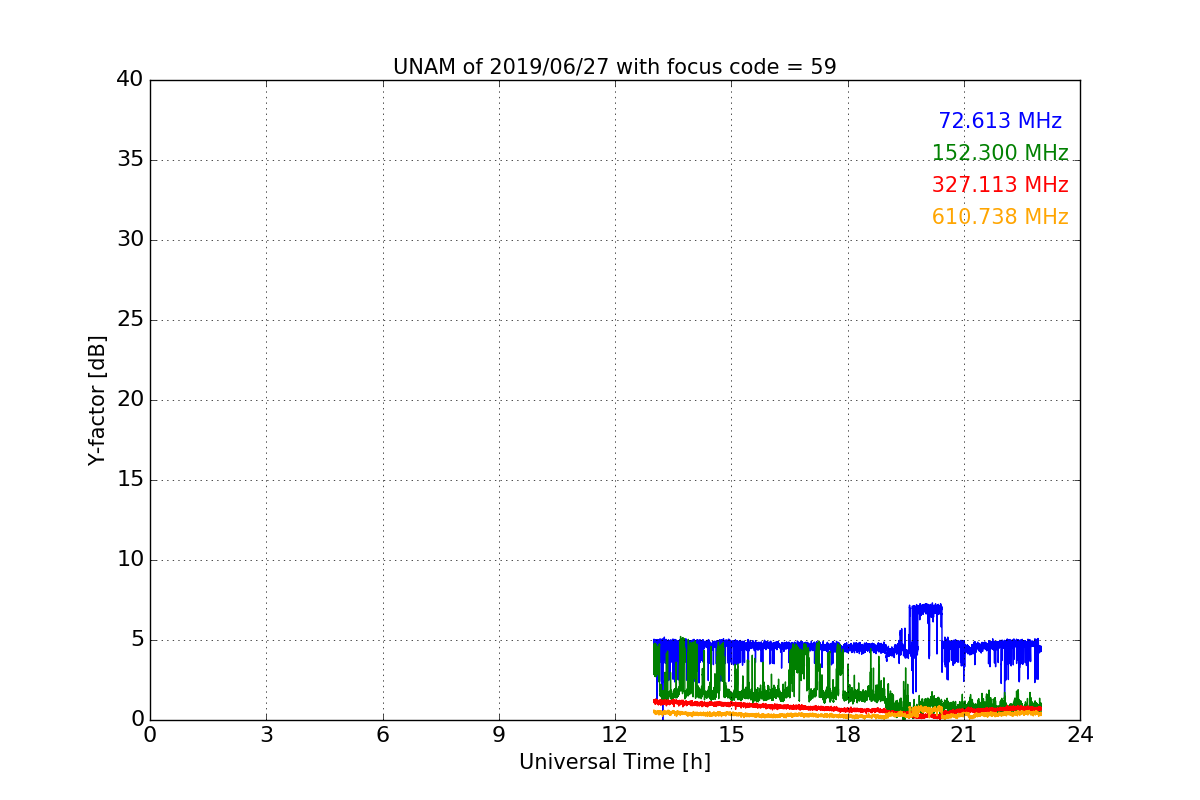Click the blue trace's raised plateau near 20 h

(926, 608)
